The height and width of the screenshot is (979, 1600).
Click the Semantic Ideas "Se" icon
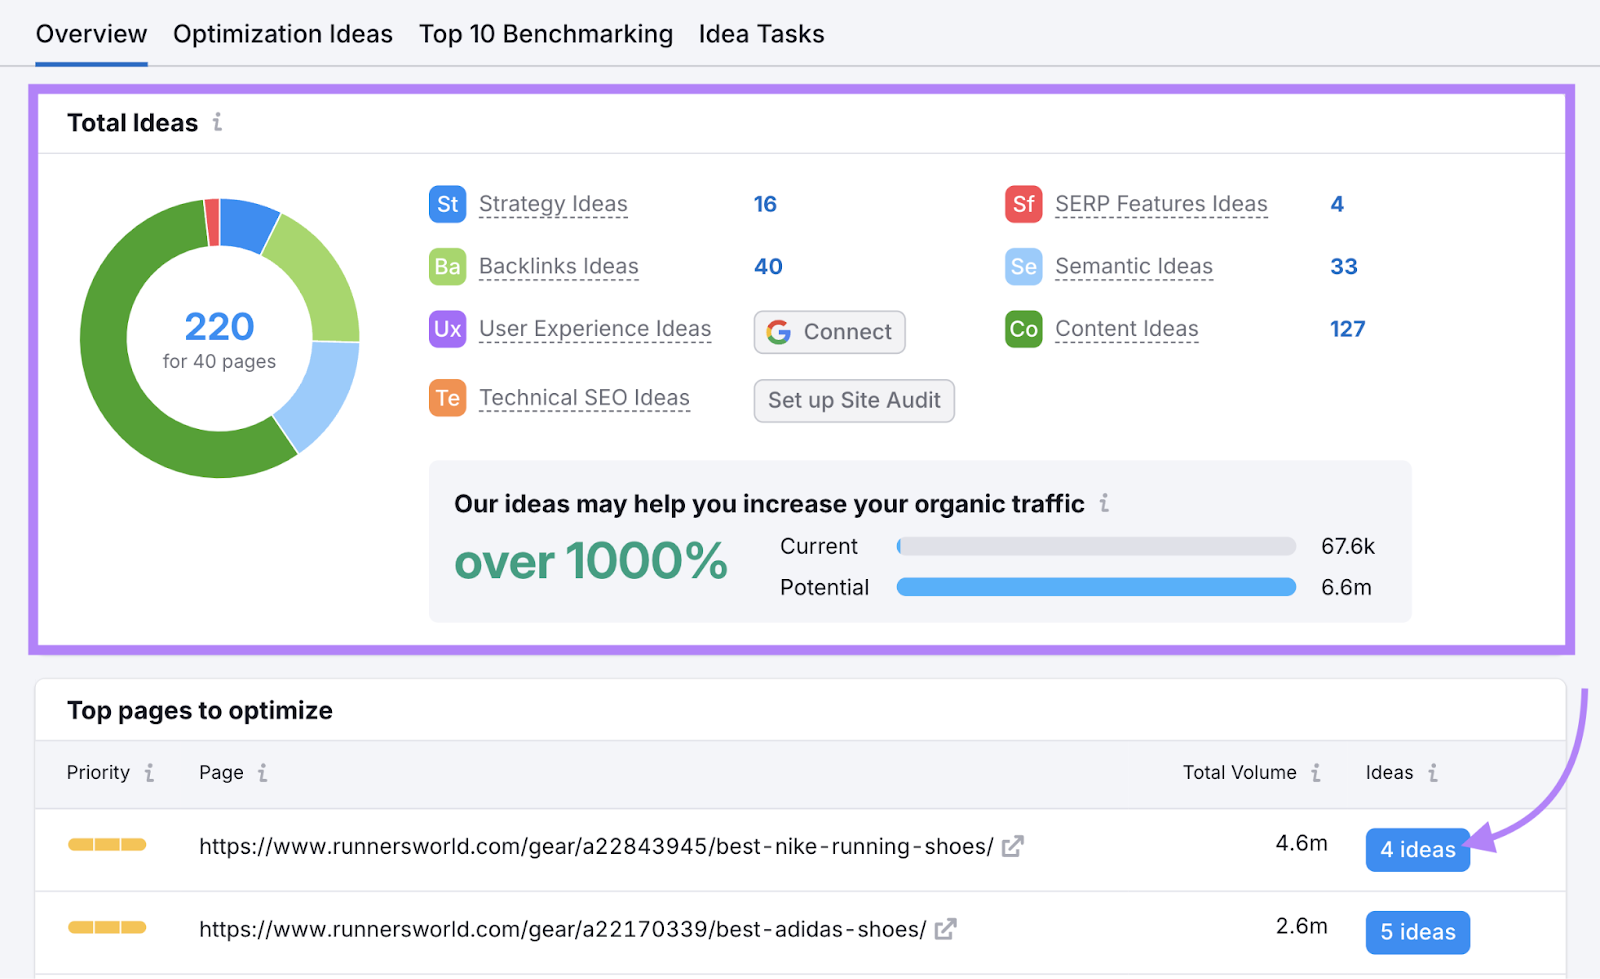pyautogui.click(x=1022, y=266)
